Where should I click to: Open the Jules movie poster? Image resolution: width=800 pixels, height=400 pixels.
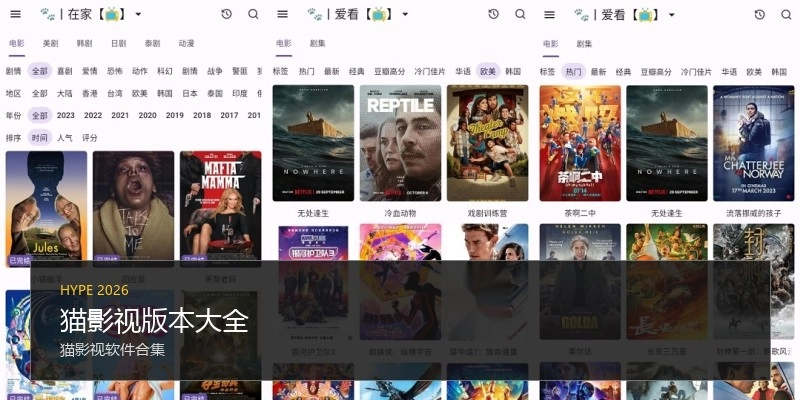click(46, 209)
